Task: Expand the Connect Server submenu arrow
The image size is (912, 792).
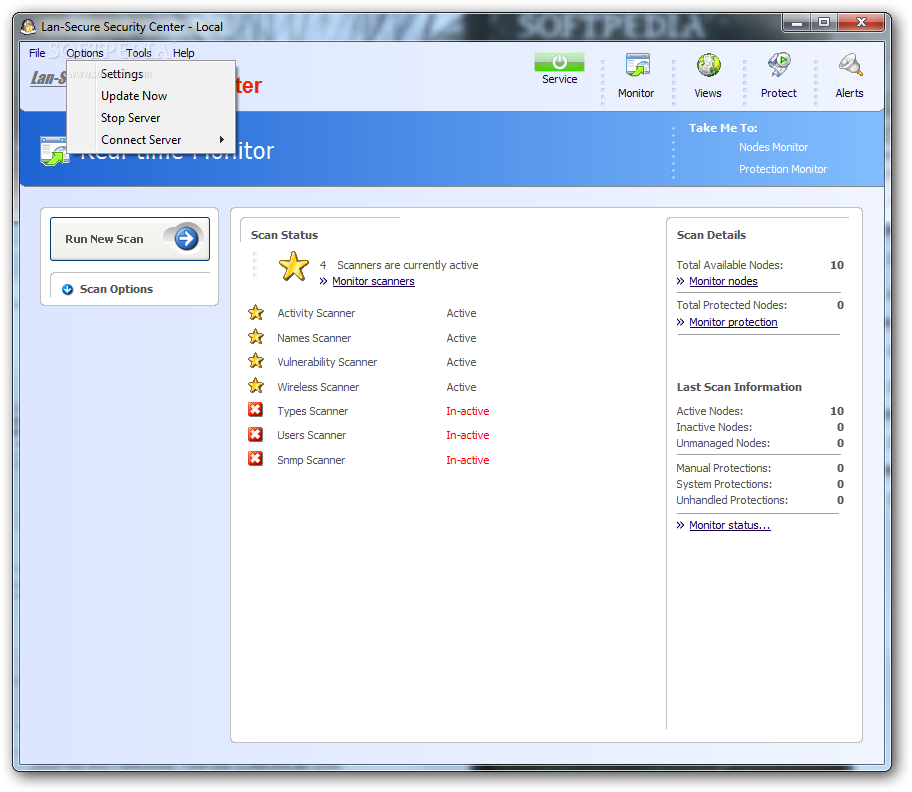Action: pos(222,140)
